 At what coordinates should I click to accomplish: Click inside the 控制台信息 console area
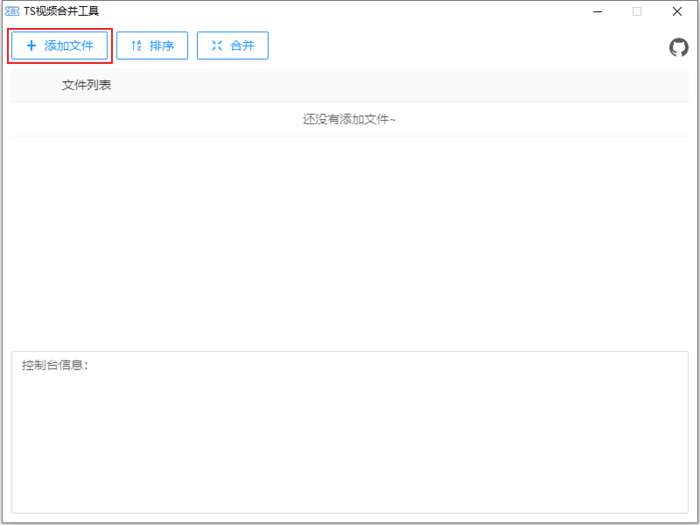click(x=350, y=432)
